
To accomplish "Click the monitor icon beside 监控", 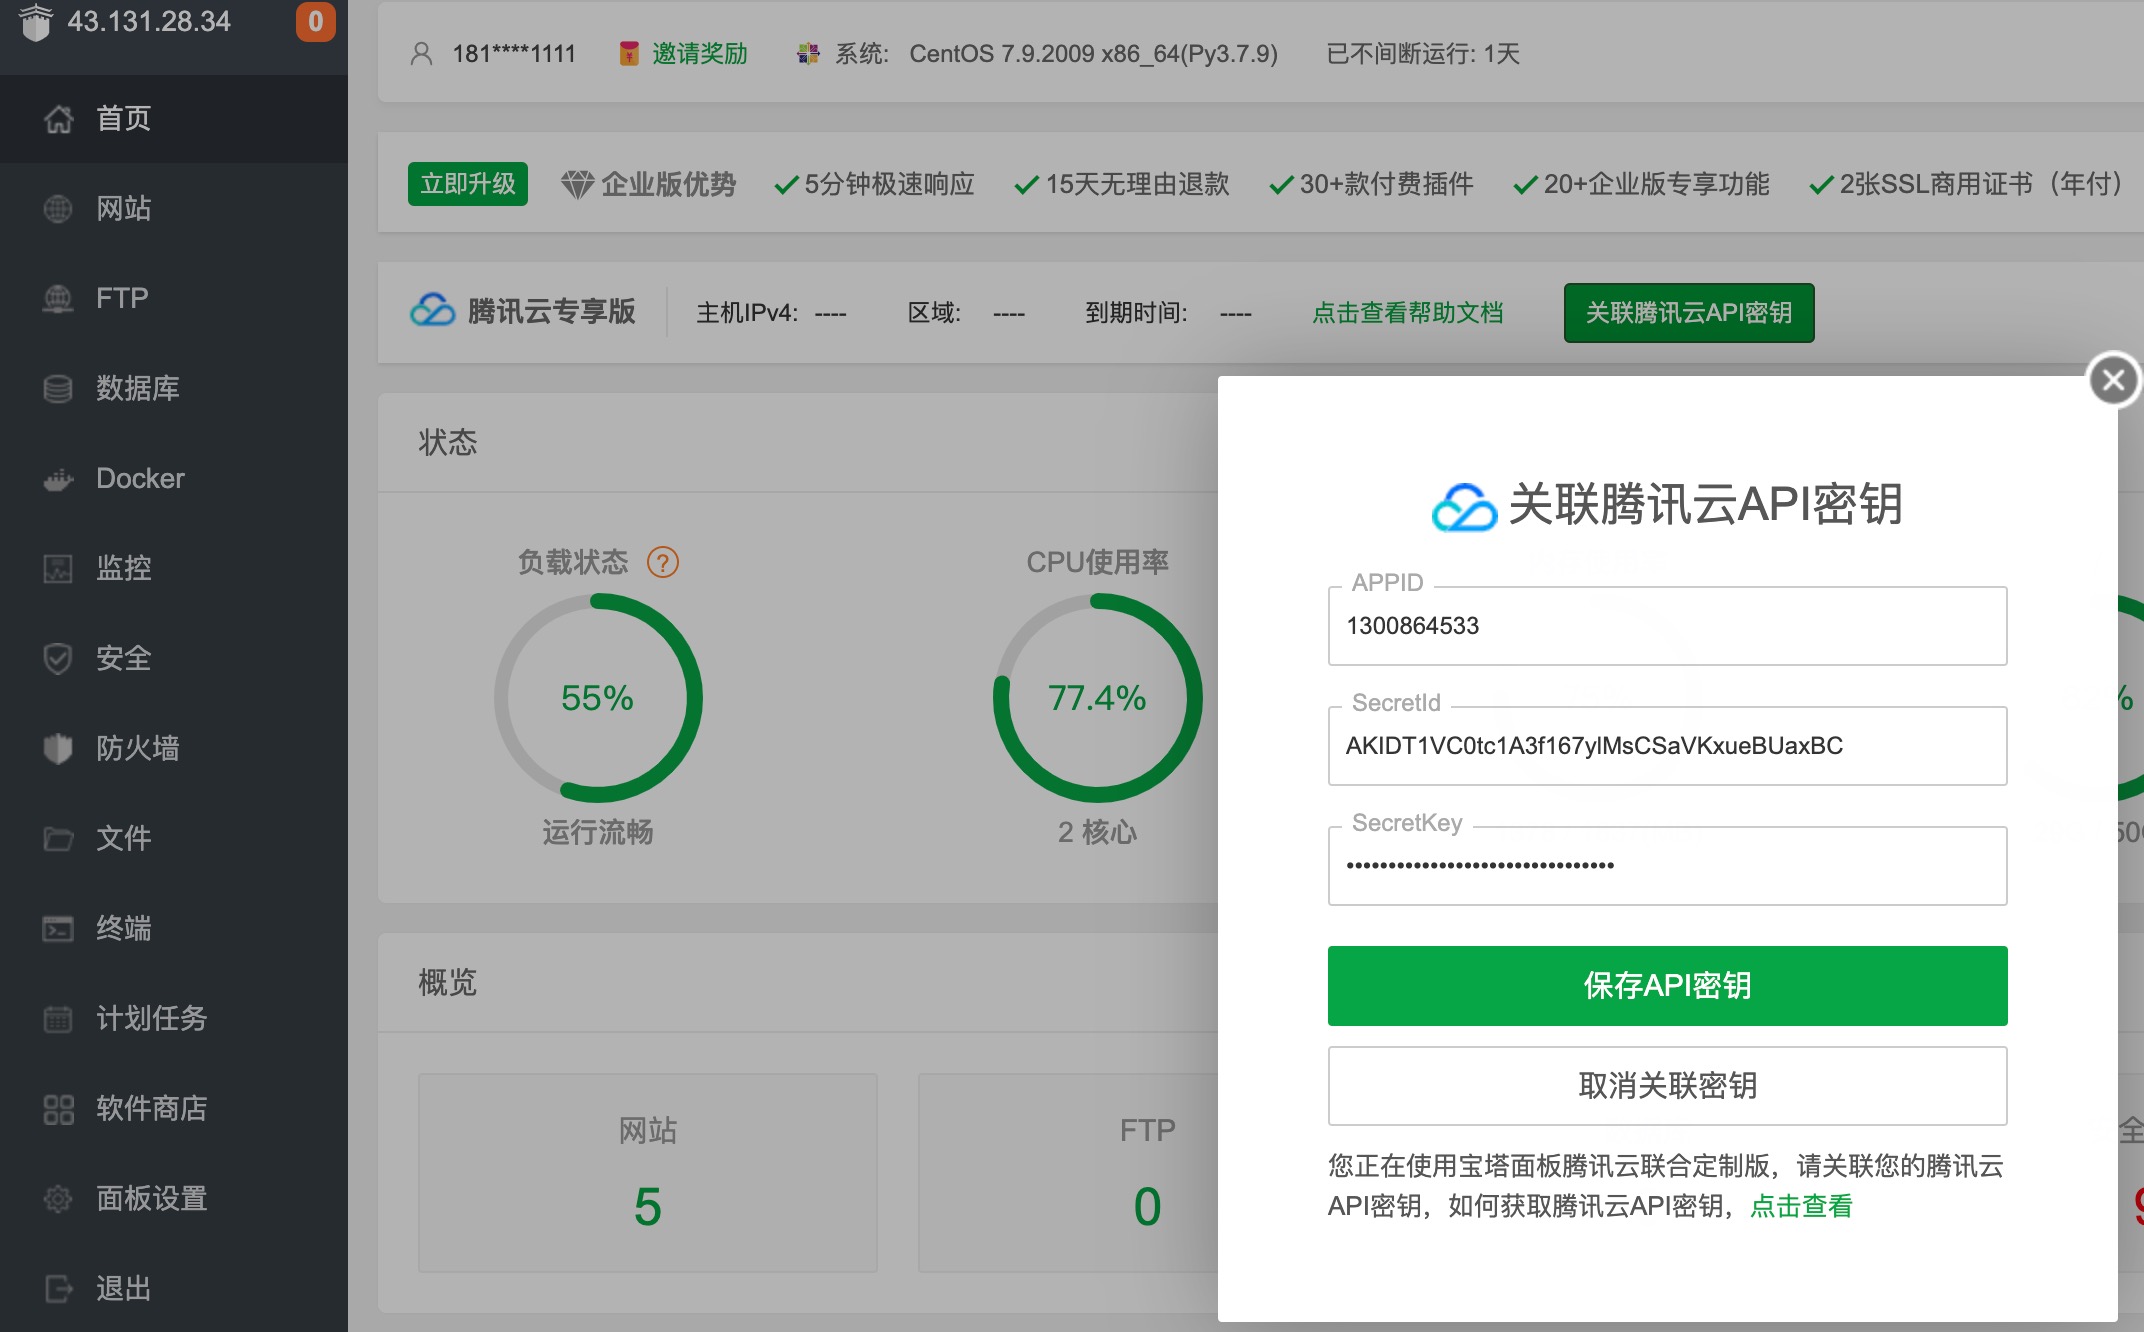I will [58, 569].
